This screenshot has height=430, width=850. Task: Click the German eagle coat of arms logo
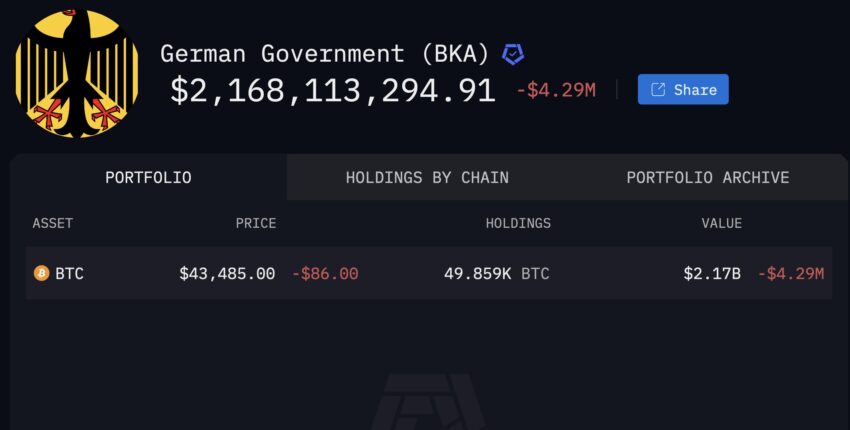point(76,73)
